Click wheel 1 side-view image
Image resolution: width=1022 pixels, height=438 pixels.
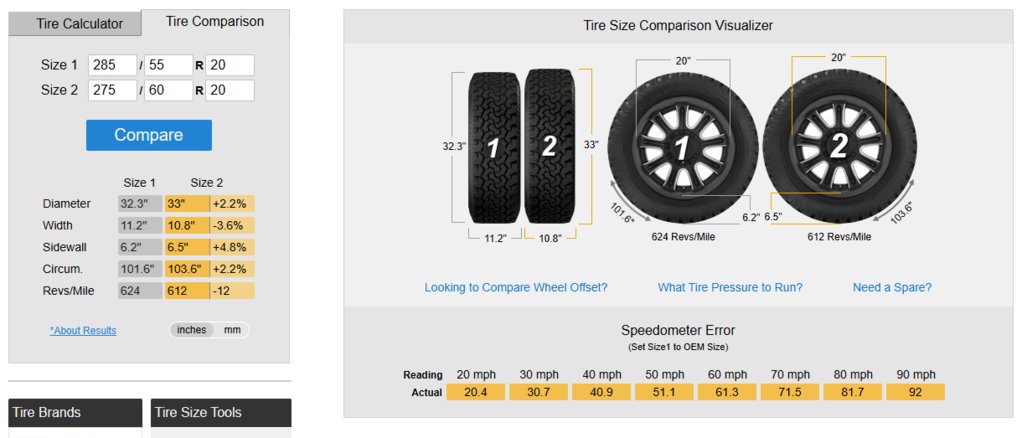point(682,149)
